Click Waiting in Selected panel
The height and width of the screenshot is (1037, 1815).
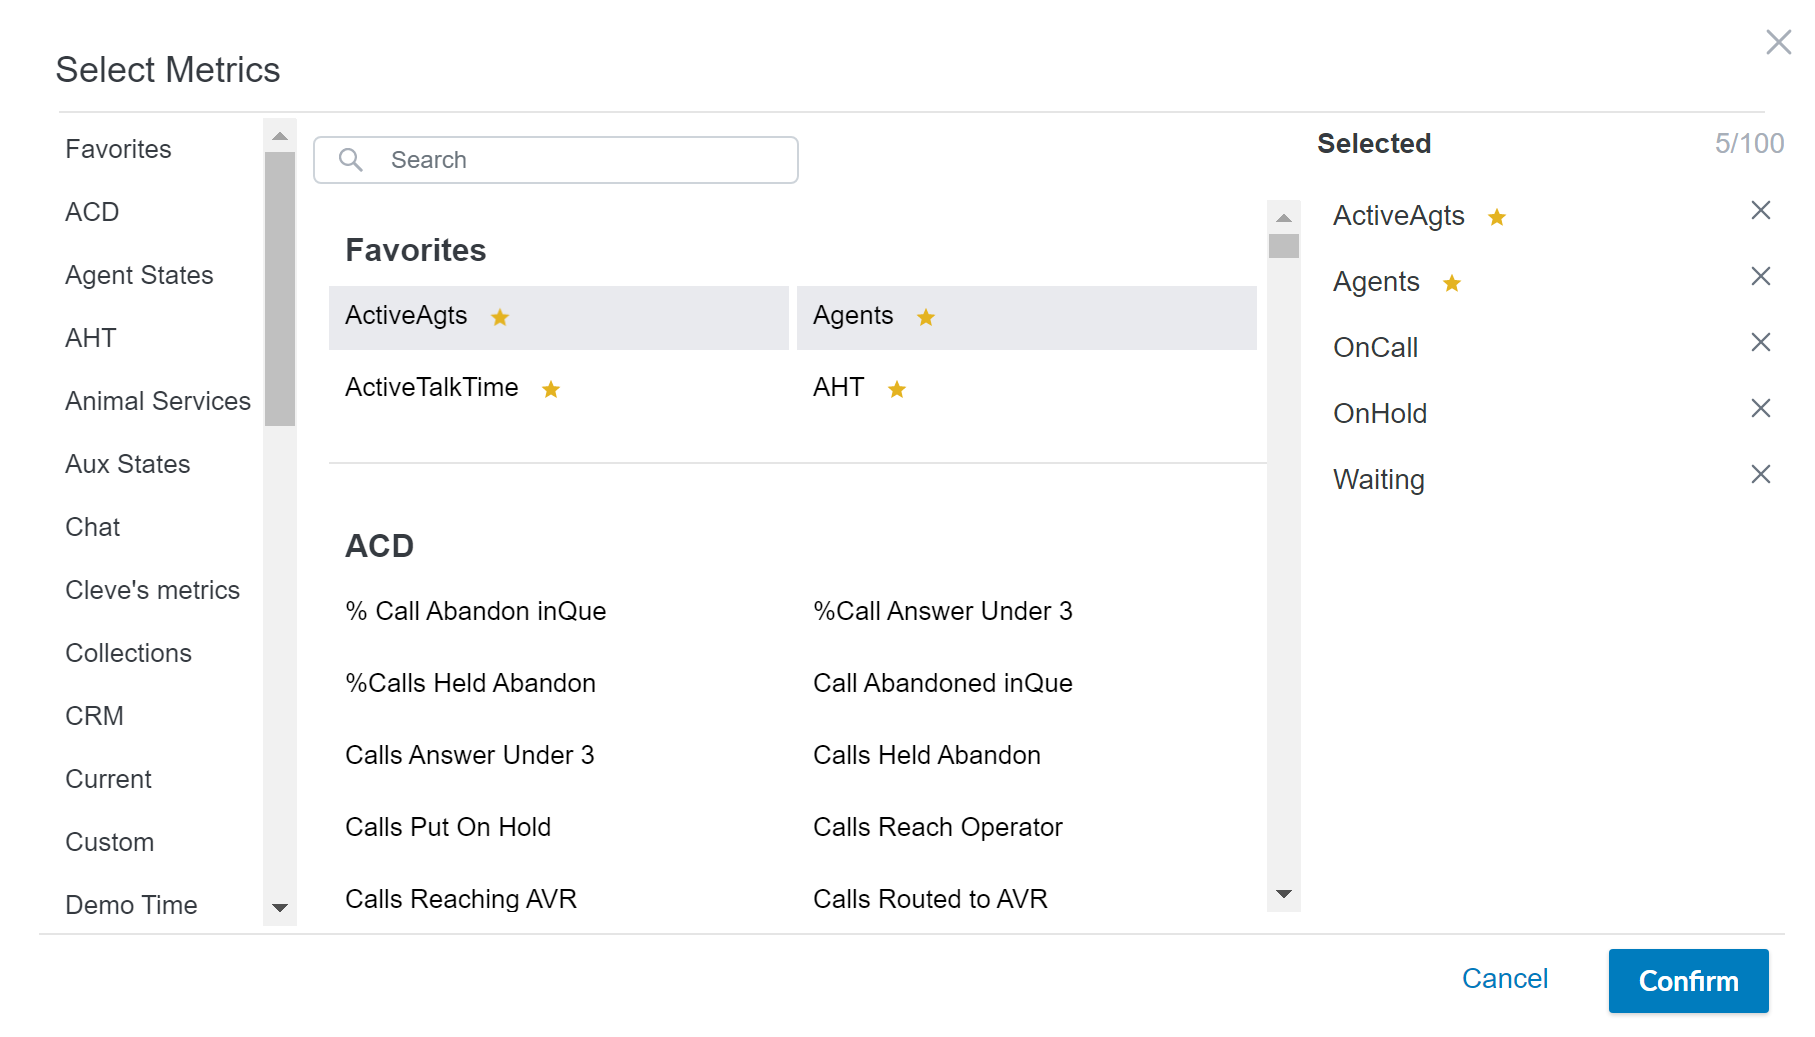pos(1379,480)
